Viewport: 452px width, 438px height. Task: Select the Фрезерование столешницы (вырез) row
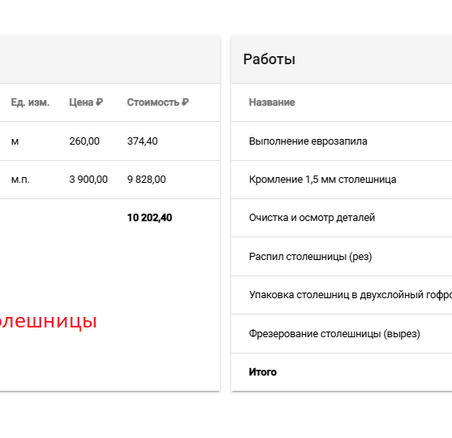click(342, 334)
